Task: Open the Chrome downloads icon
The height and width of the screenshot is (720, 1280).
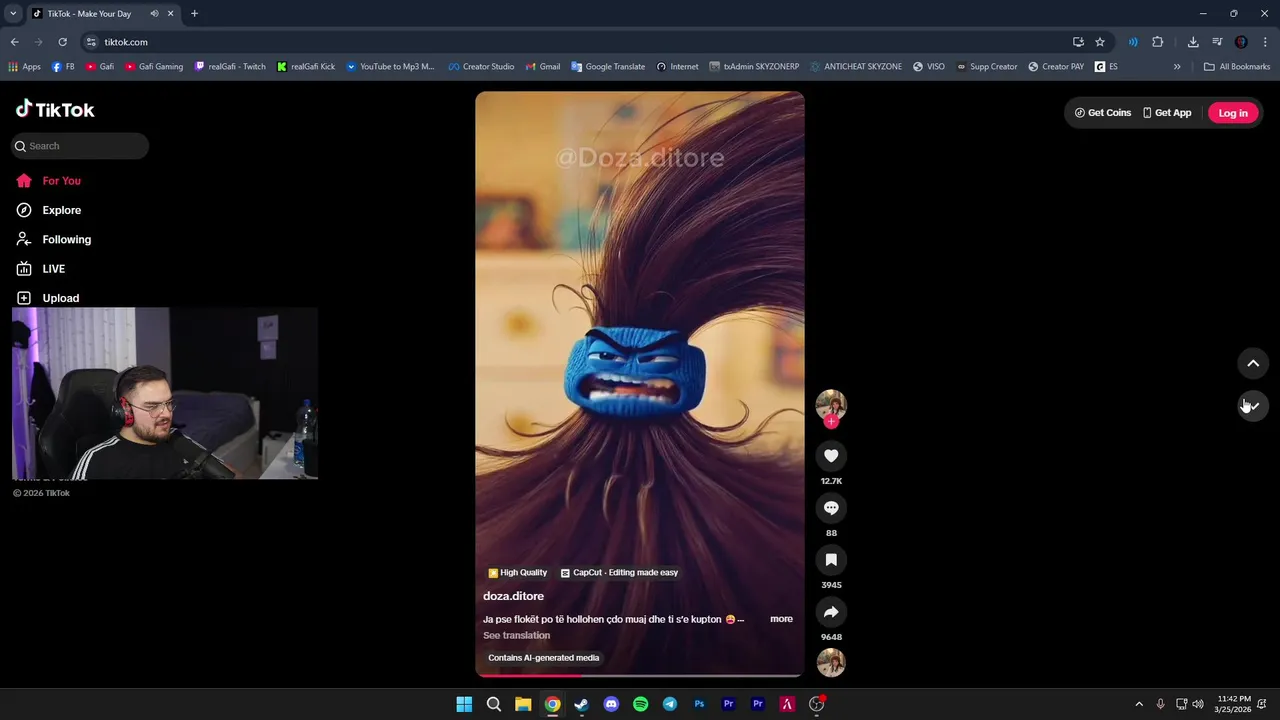Action: 1193,42
